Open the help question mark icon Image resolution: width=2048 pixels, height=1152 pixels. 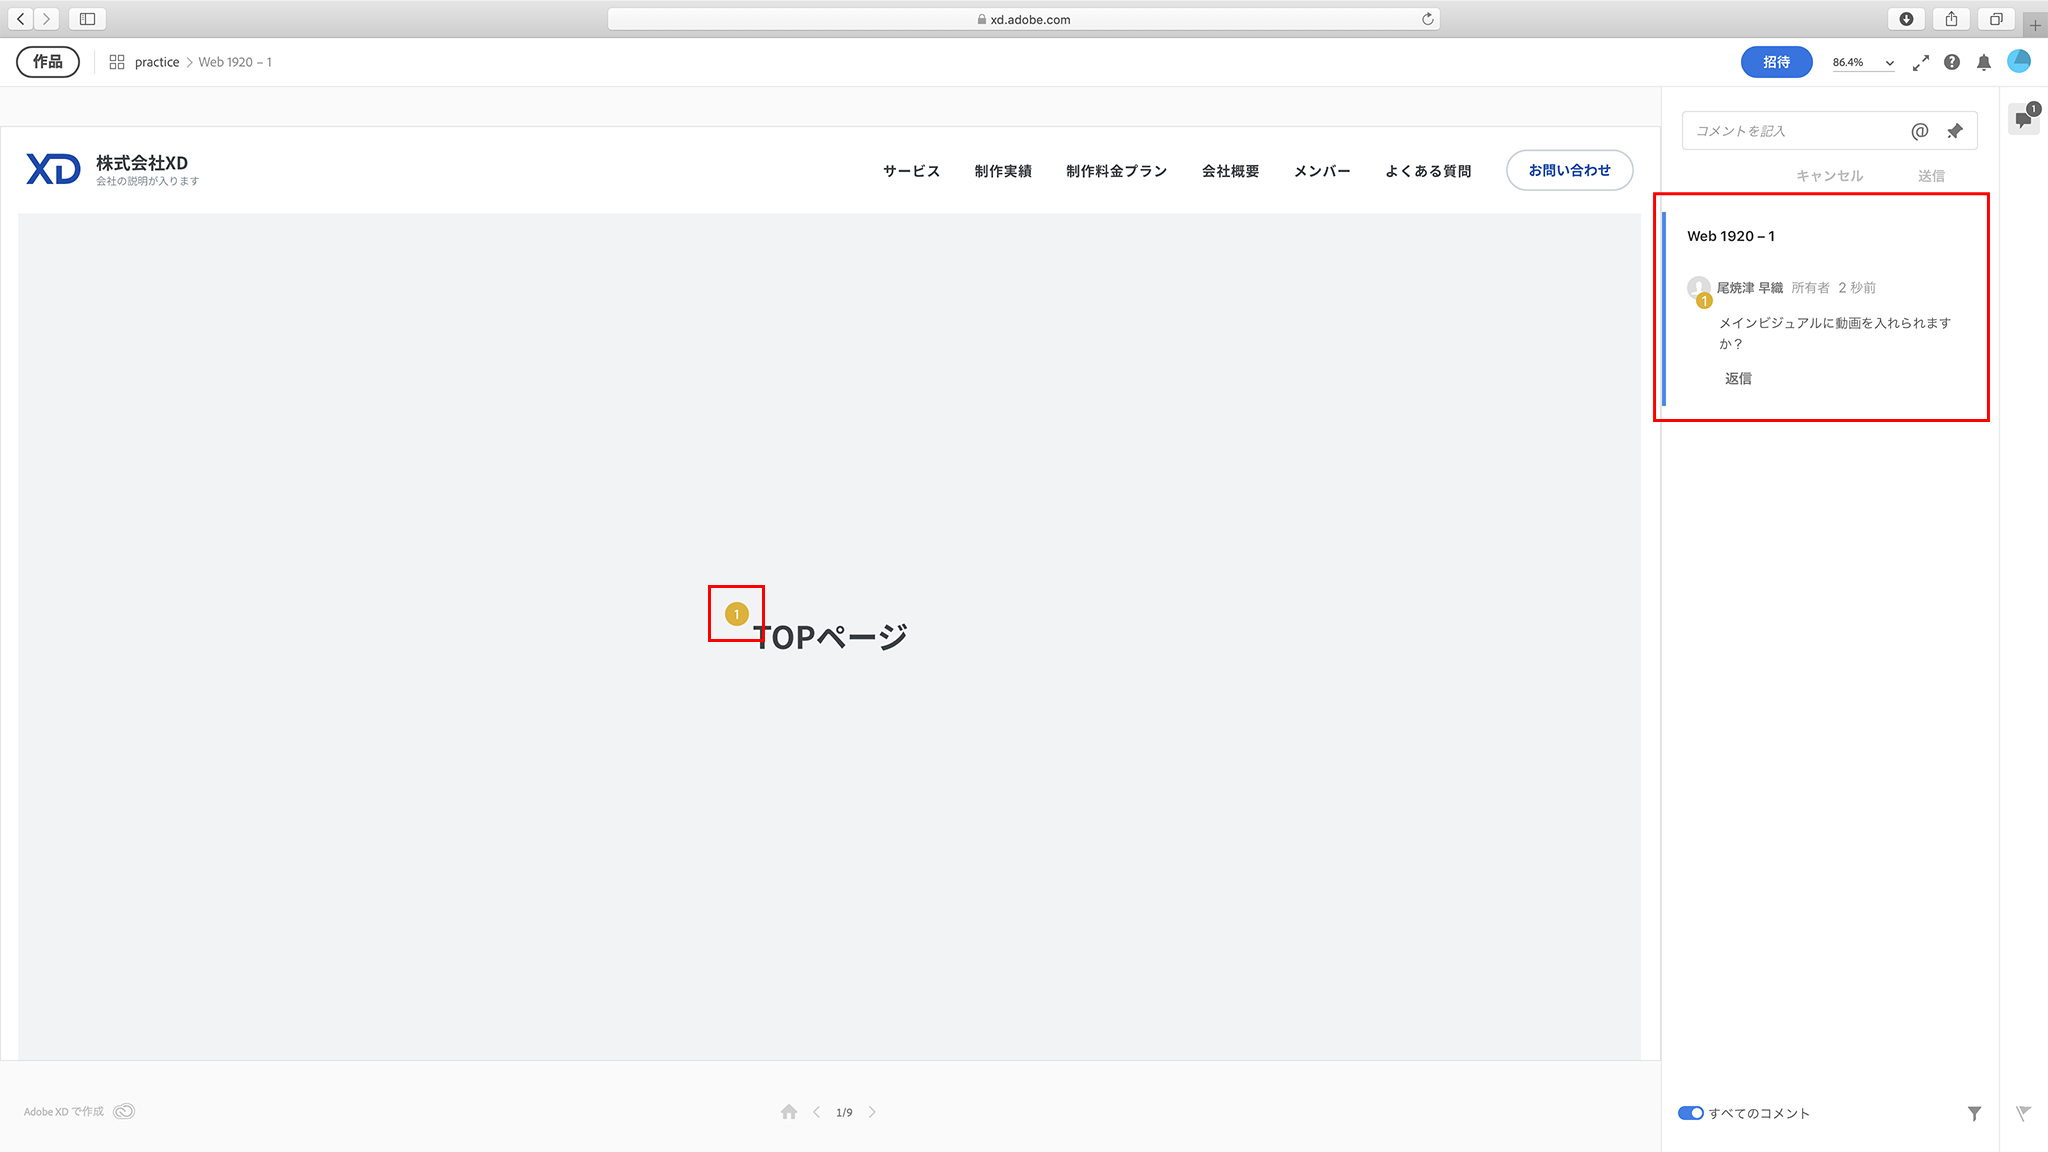click(1951, 62)
